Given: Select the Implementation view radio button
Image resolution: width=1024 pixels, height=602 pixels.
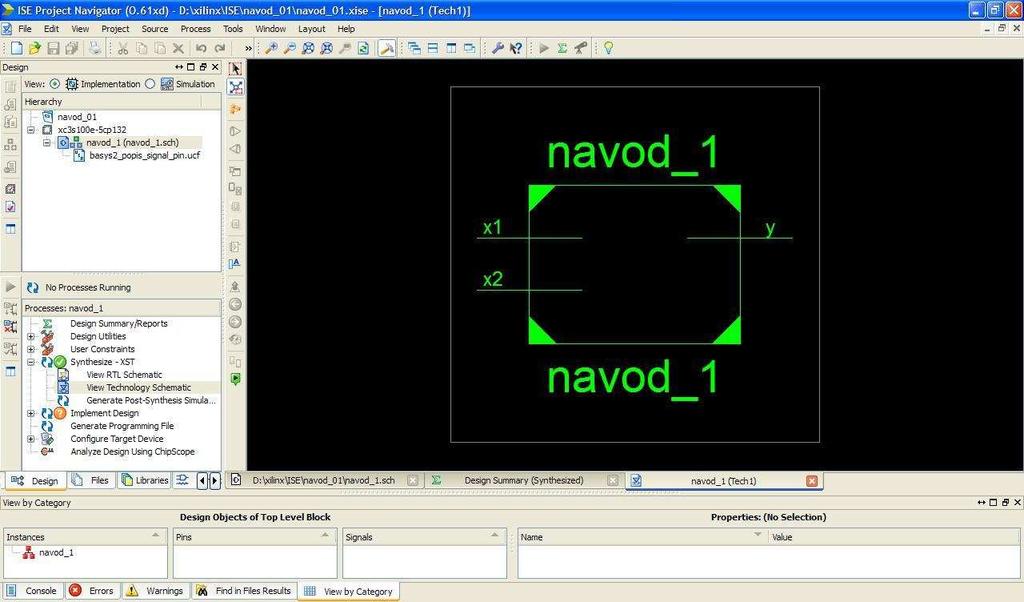Looking at the screenshot, I should (x=55, y=84).
